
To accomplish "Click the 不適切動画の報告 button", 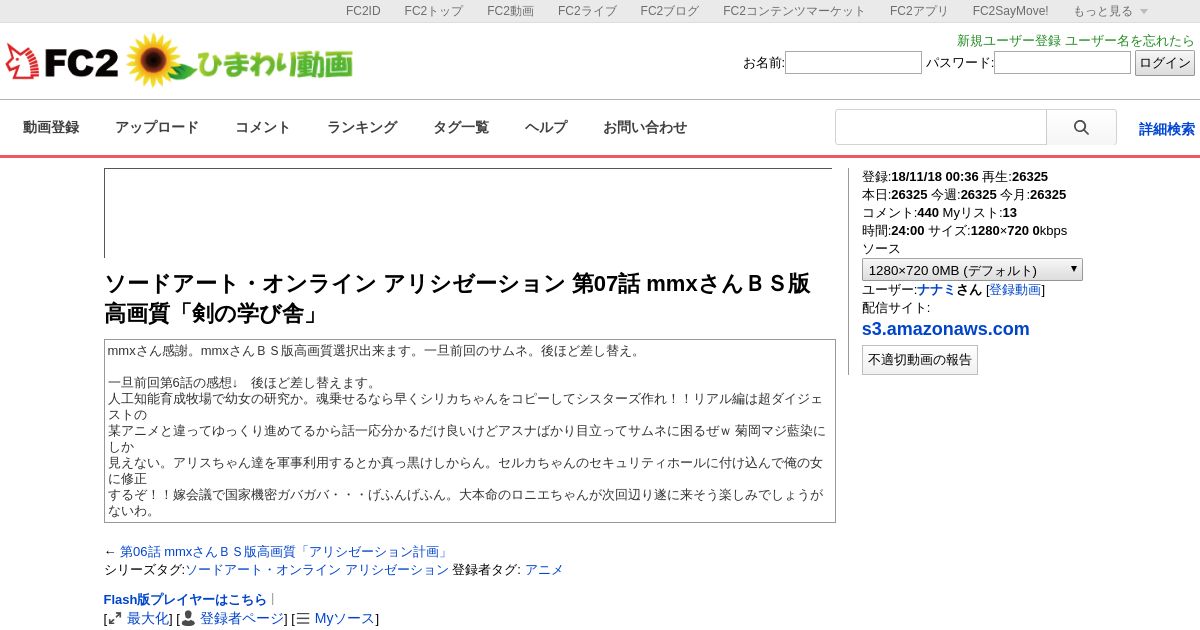I will [x=920, y=360].
